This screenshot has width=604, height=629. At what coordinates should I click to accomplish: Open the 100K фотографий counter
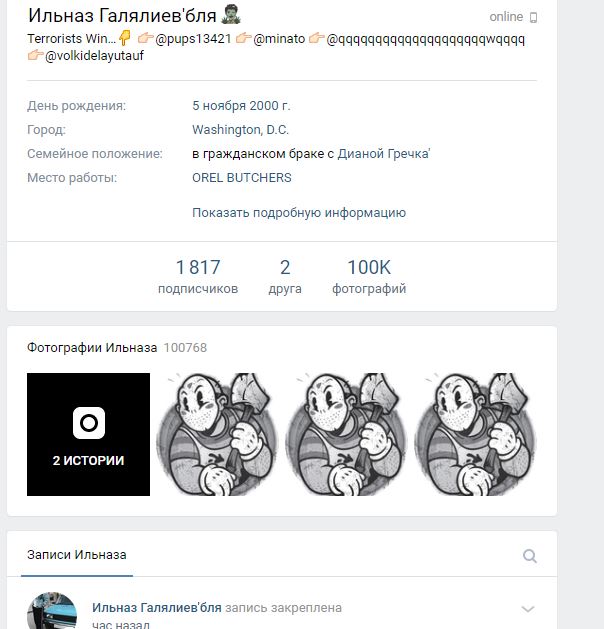pos(369,276)
